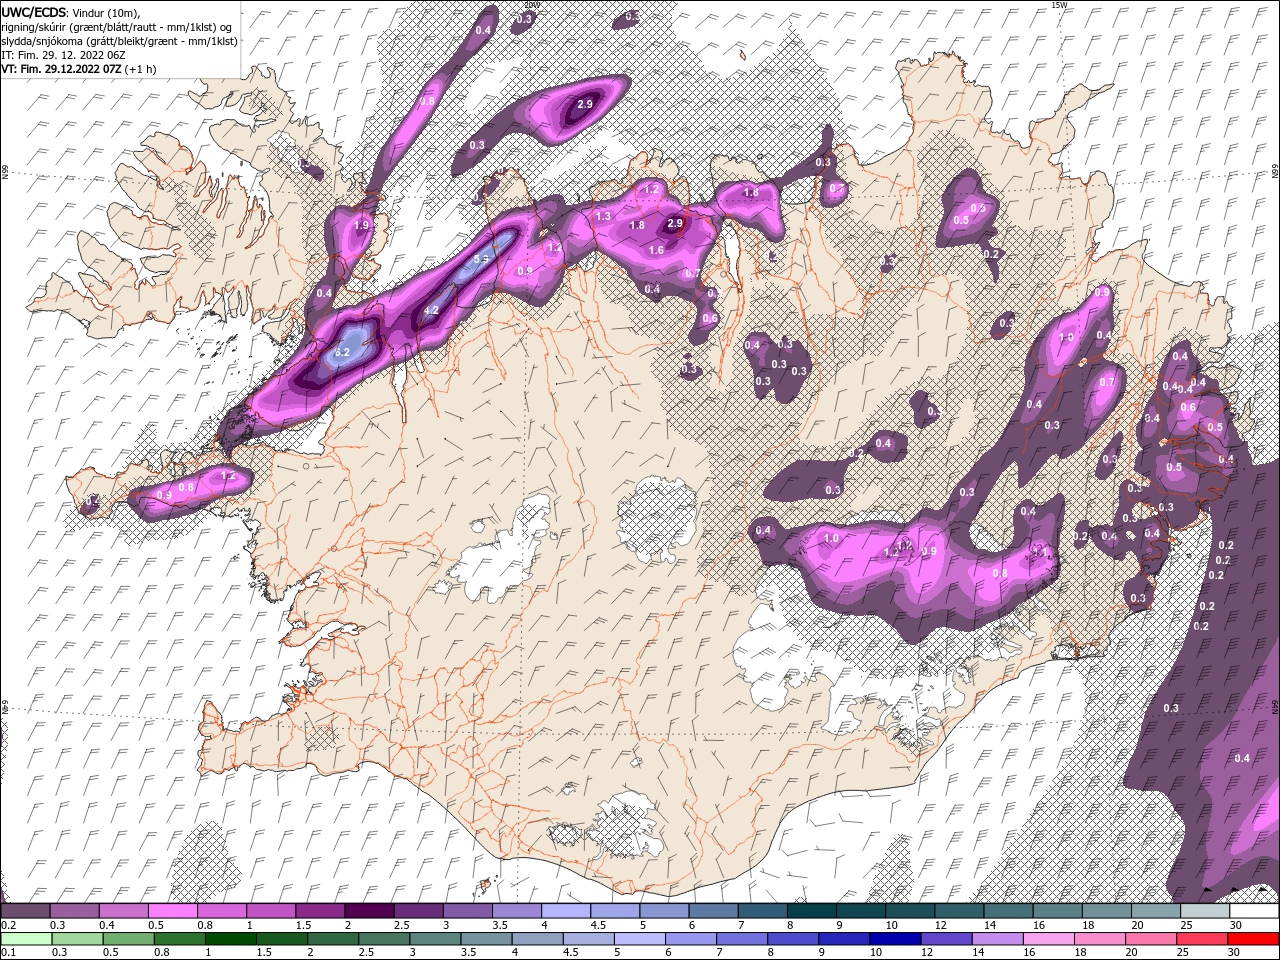This screenshot has width=1280, height=960.
Task: Select darkest green lower swatch between 1 and 1.5
Action: (231, 938)
